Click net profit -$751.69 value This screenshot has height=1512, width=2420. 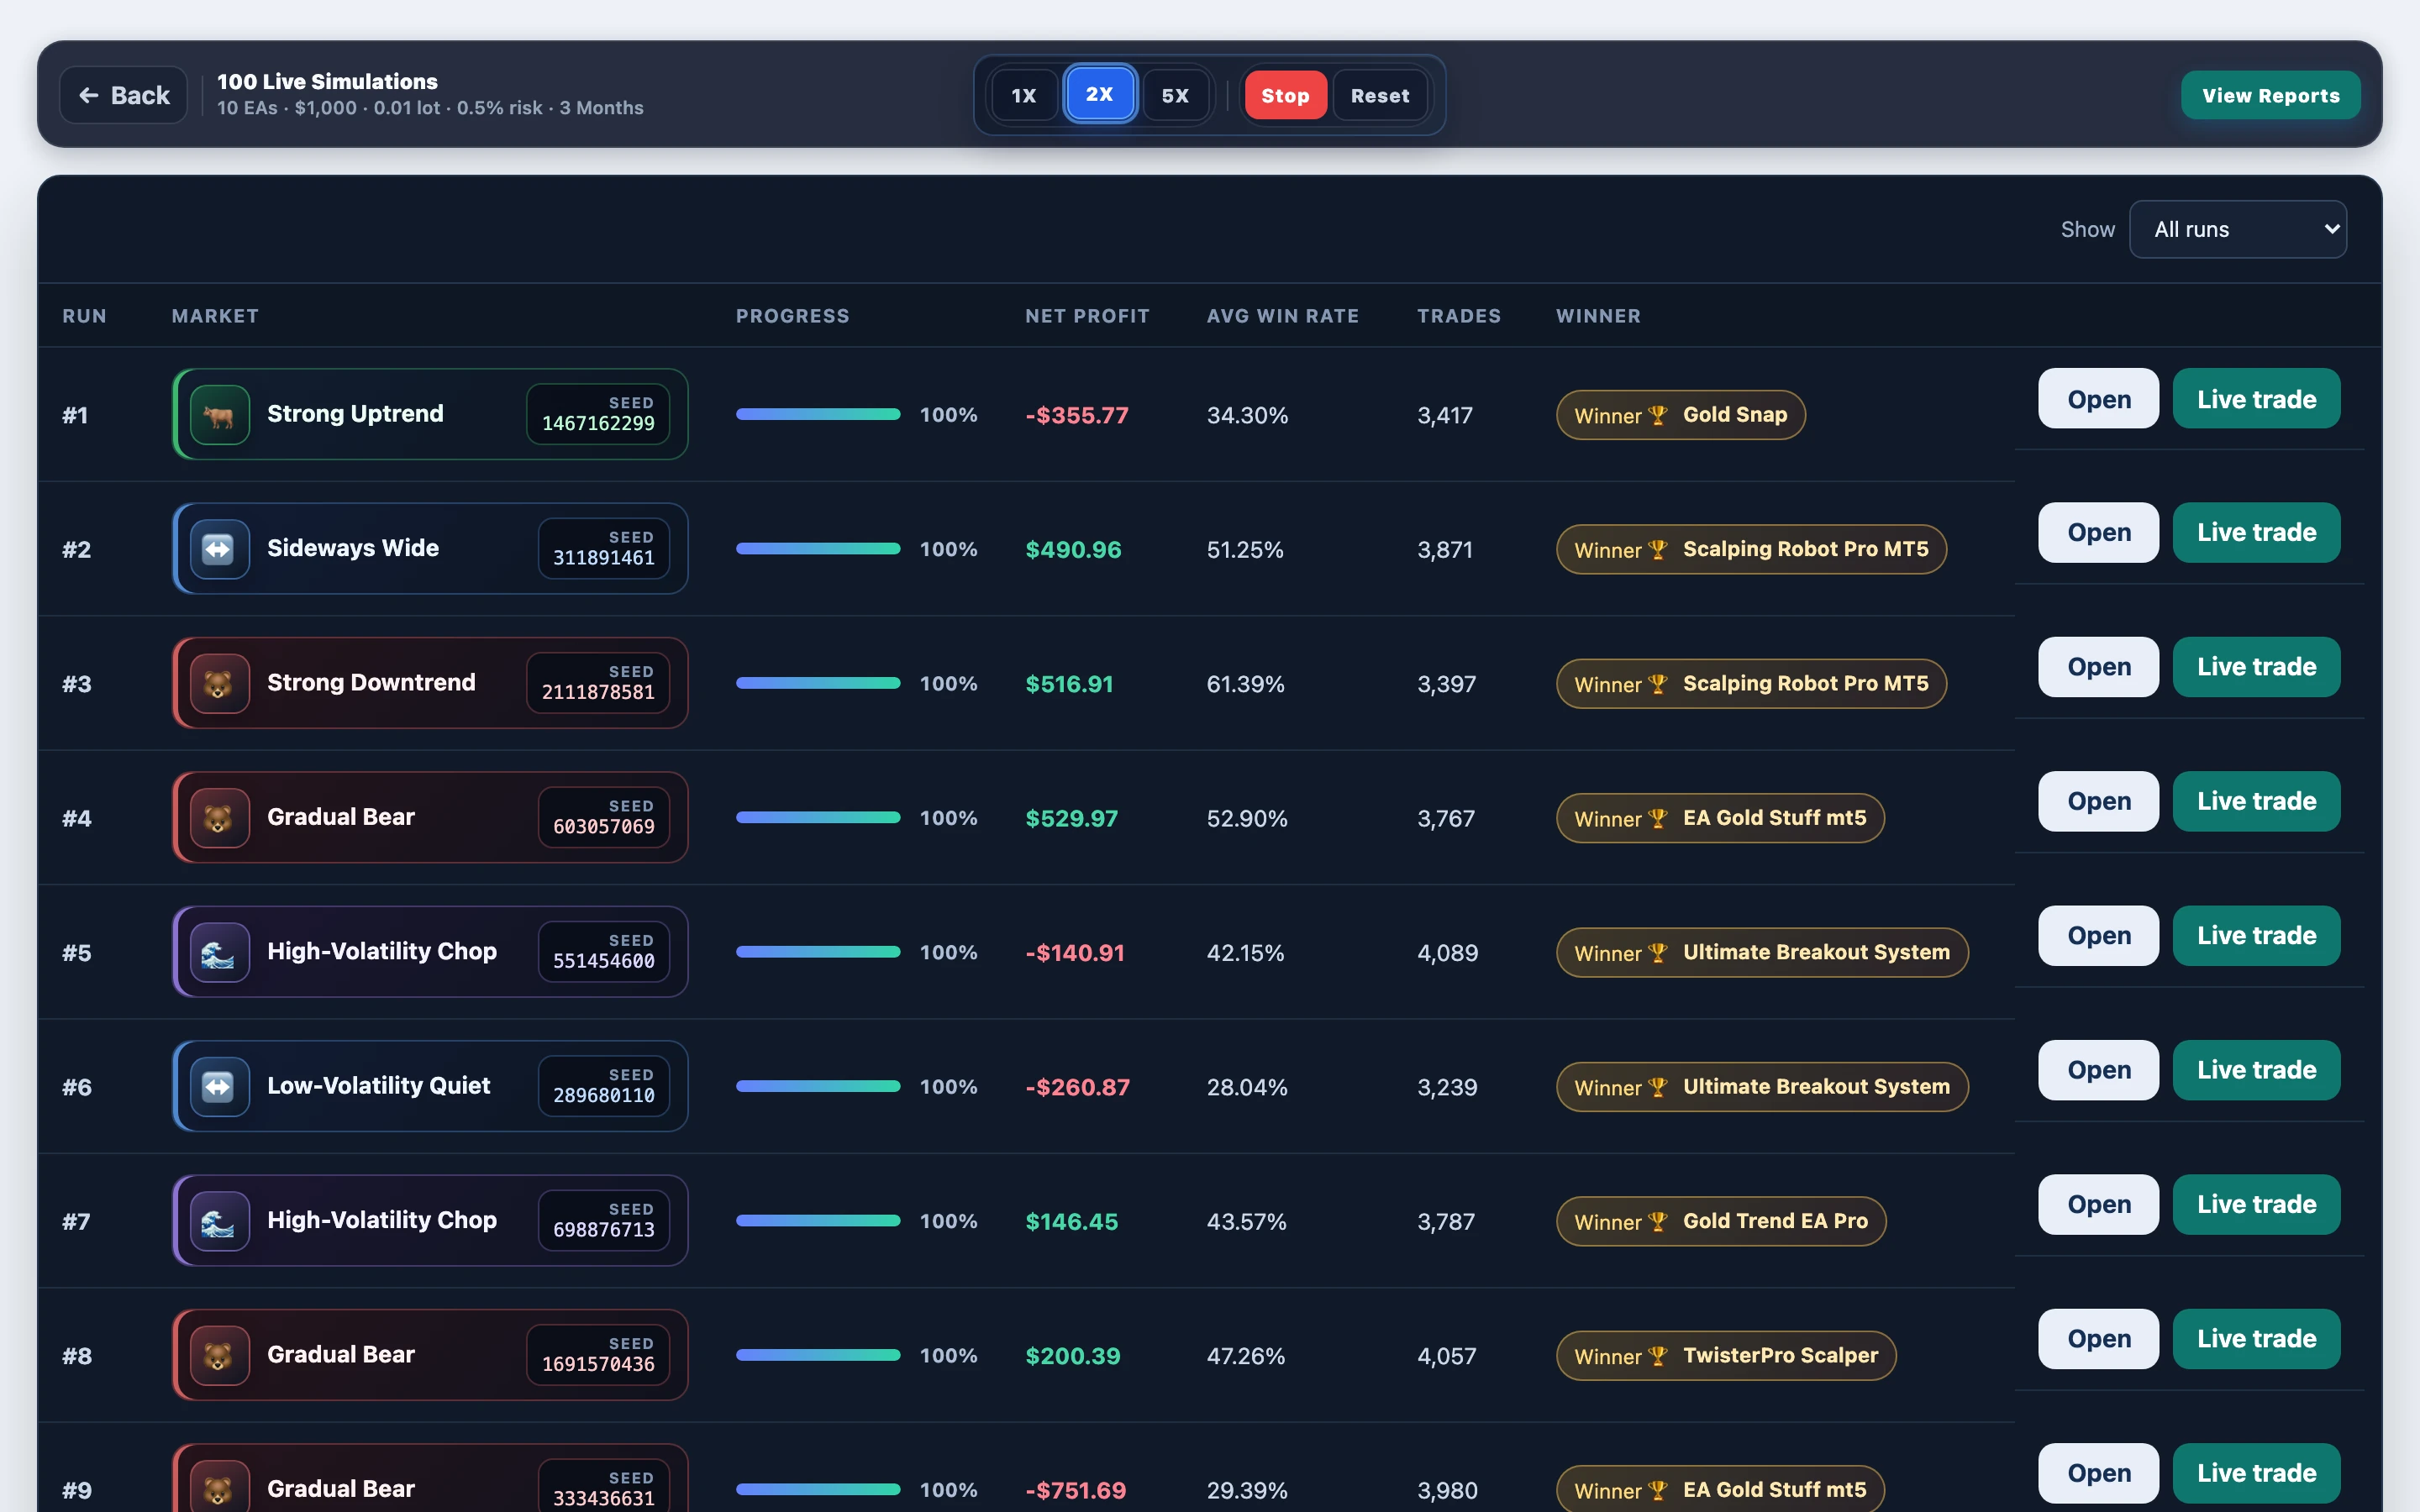1076,1490
